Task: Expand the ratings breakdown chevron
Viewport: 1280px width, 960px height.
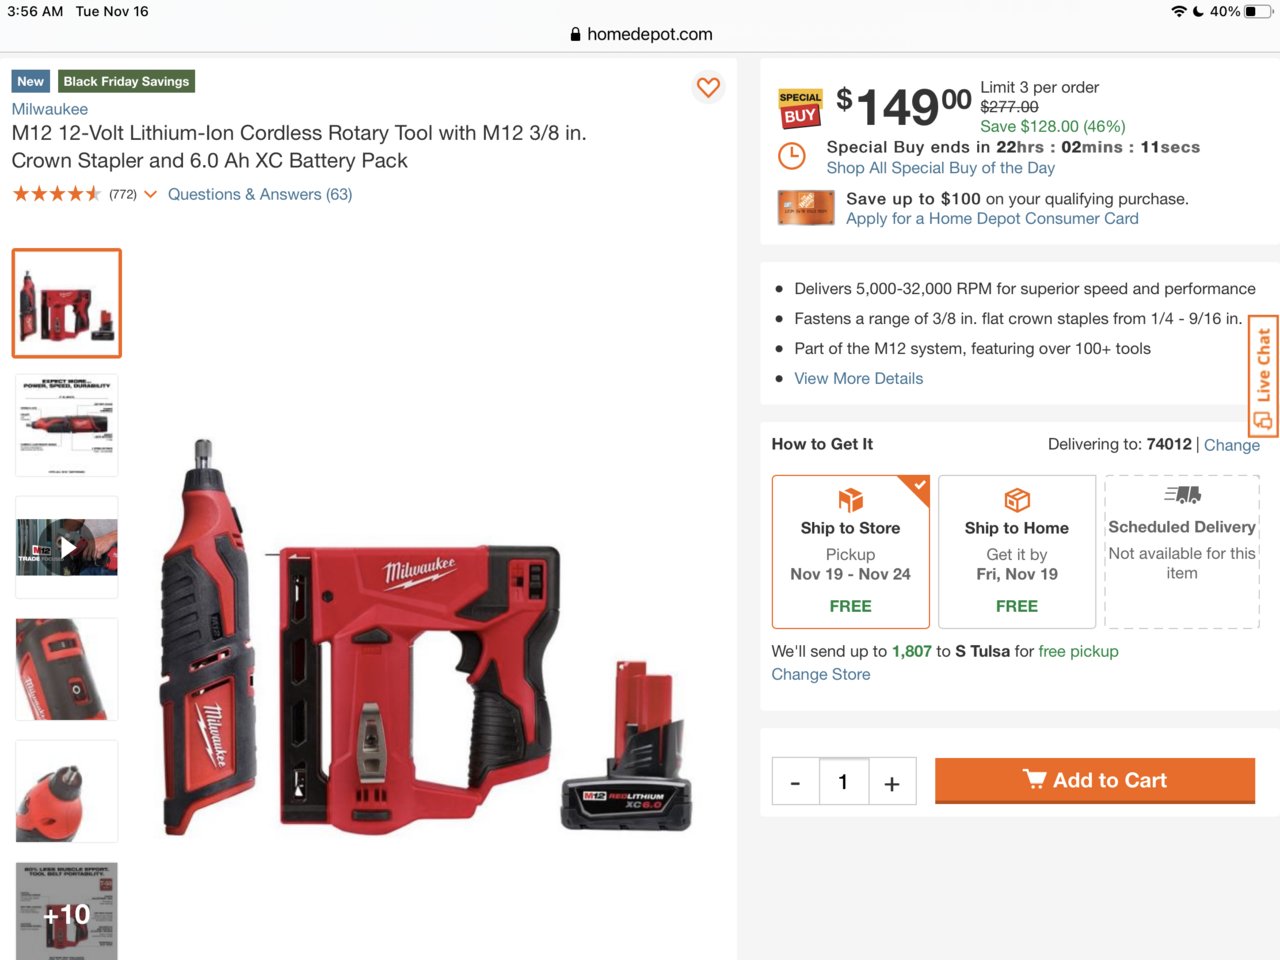Action: (150, 194)
